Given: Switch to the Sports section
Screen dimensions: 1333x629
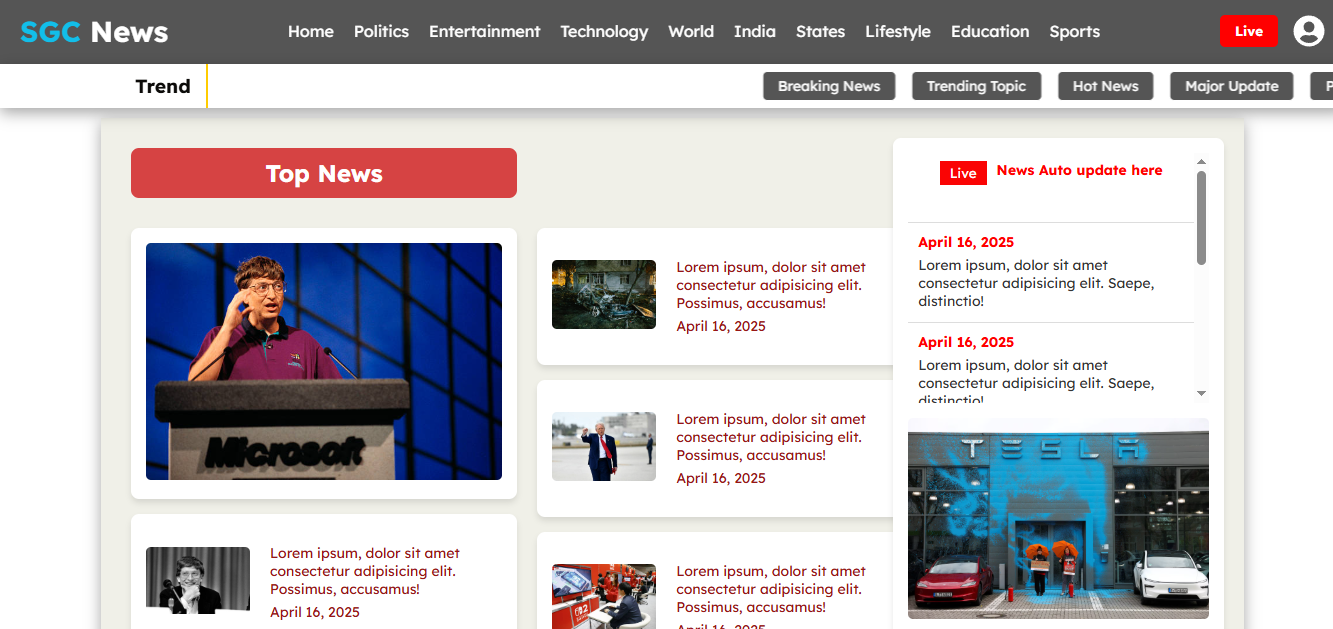Looking at the screenshot, I should click(x=1074, y=31).
